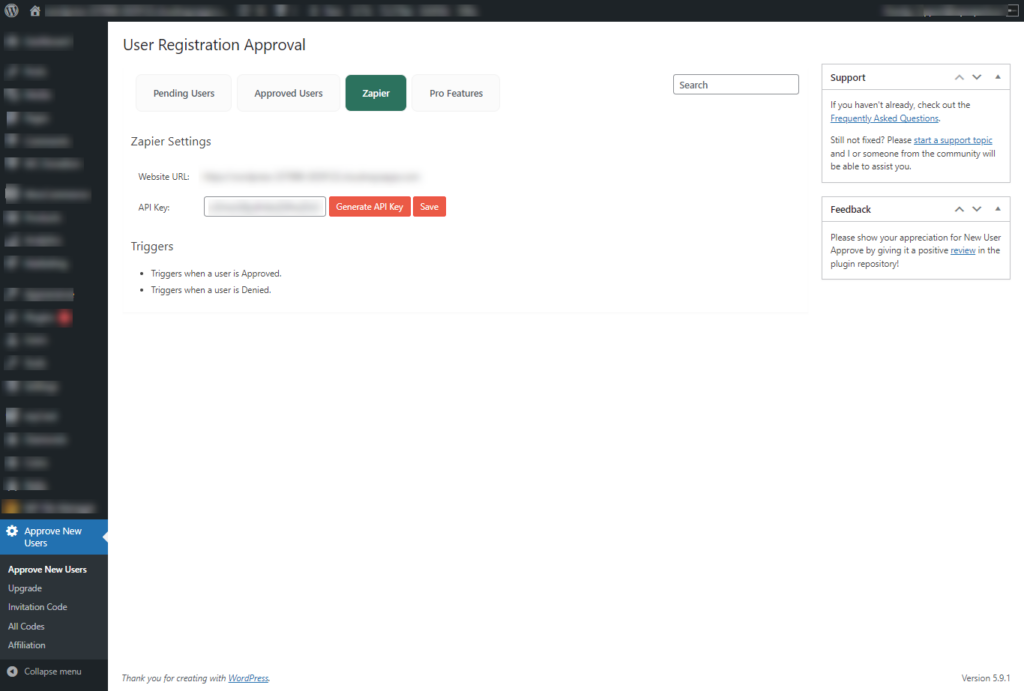
Task: Open the All Codes submenu item
Action: pos(26,626)
